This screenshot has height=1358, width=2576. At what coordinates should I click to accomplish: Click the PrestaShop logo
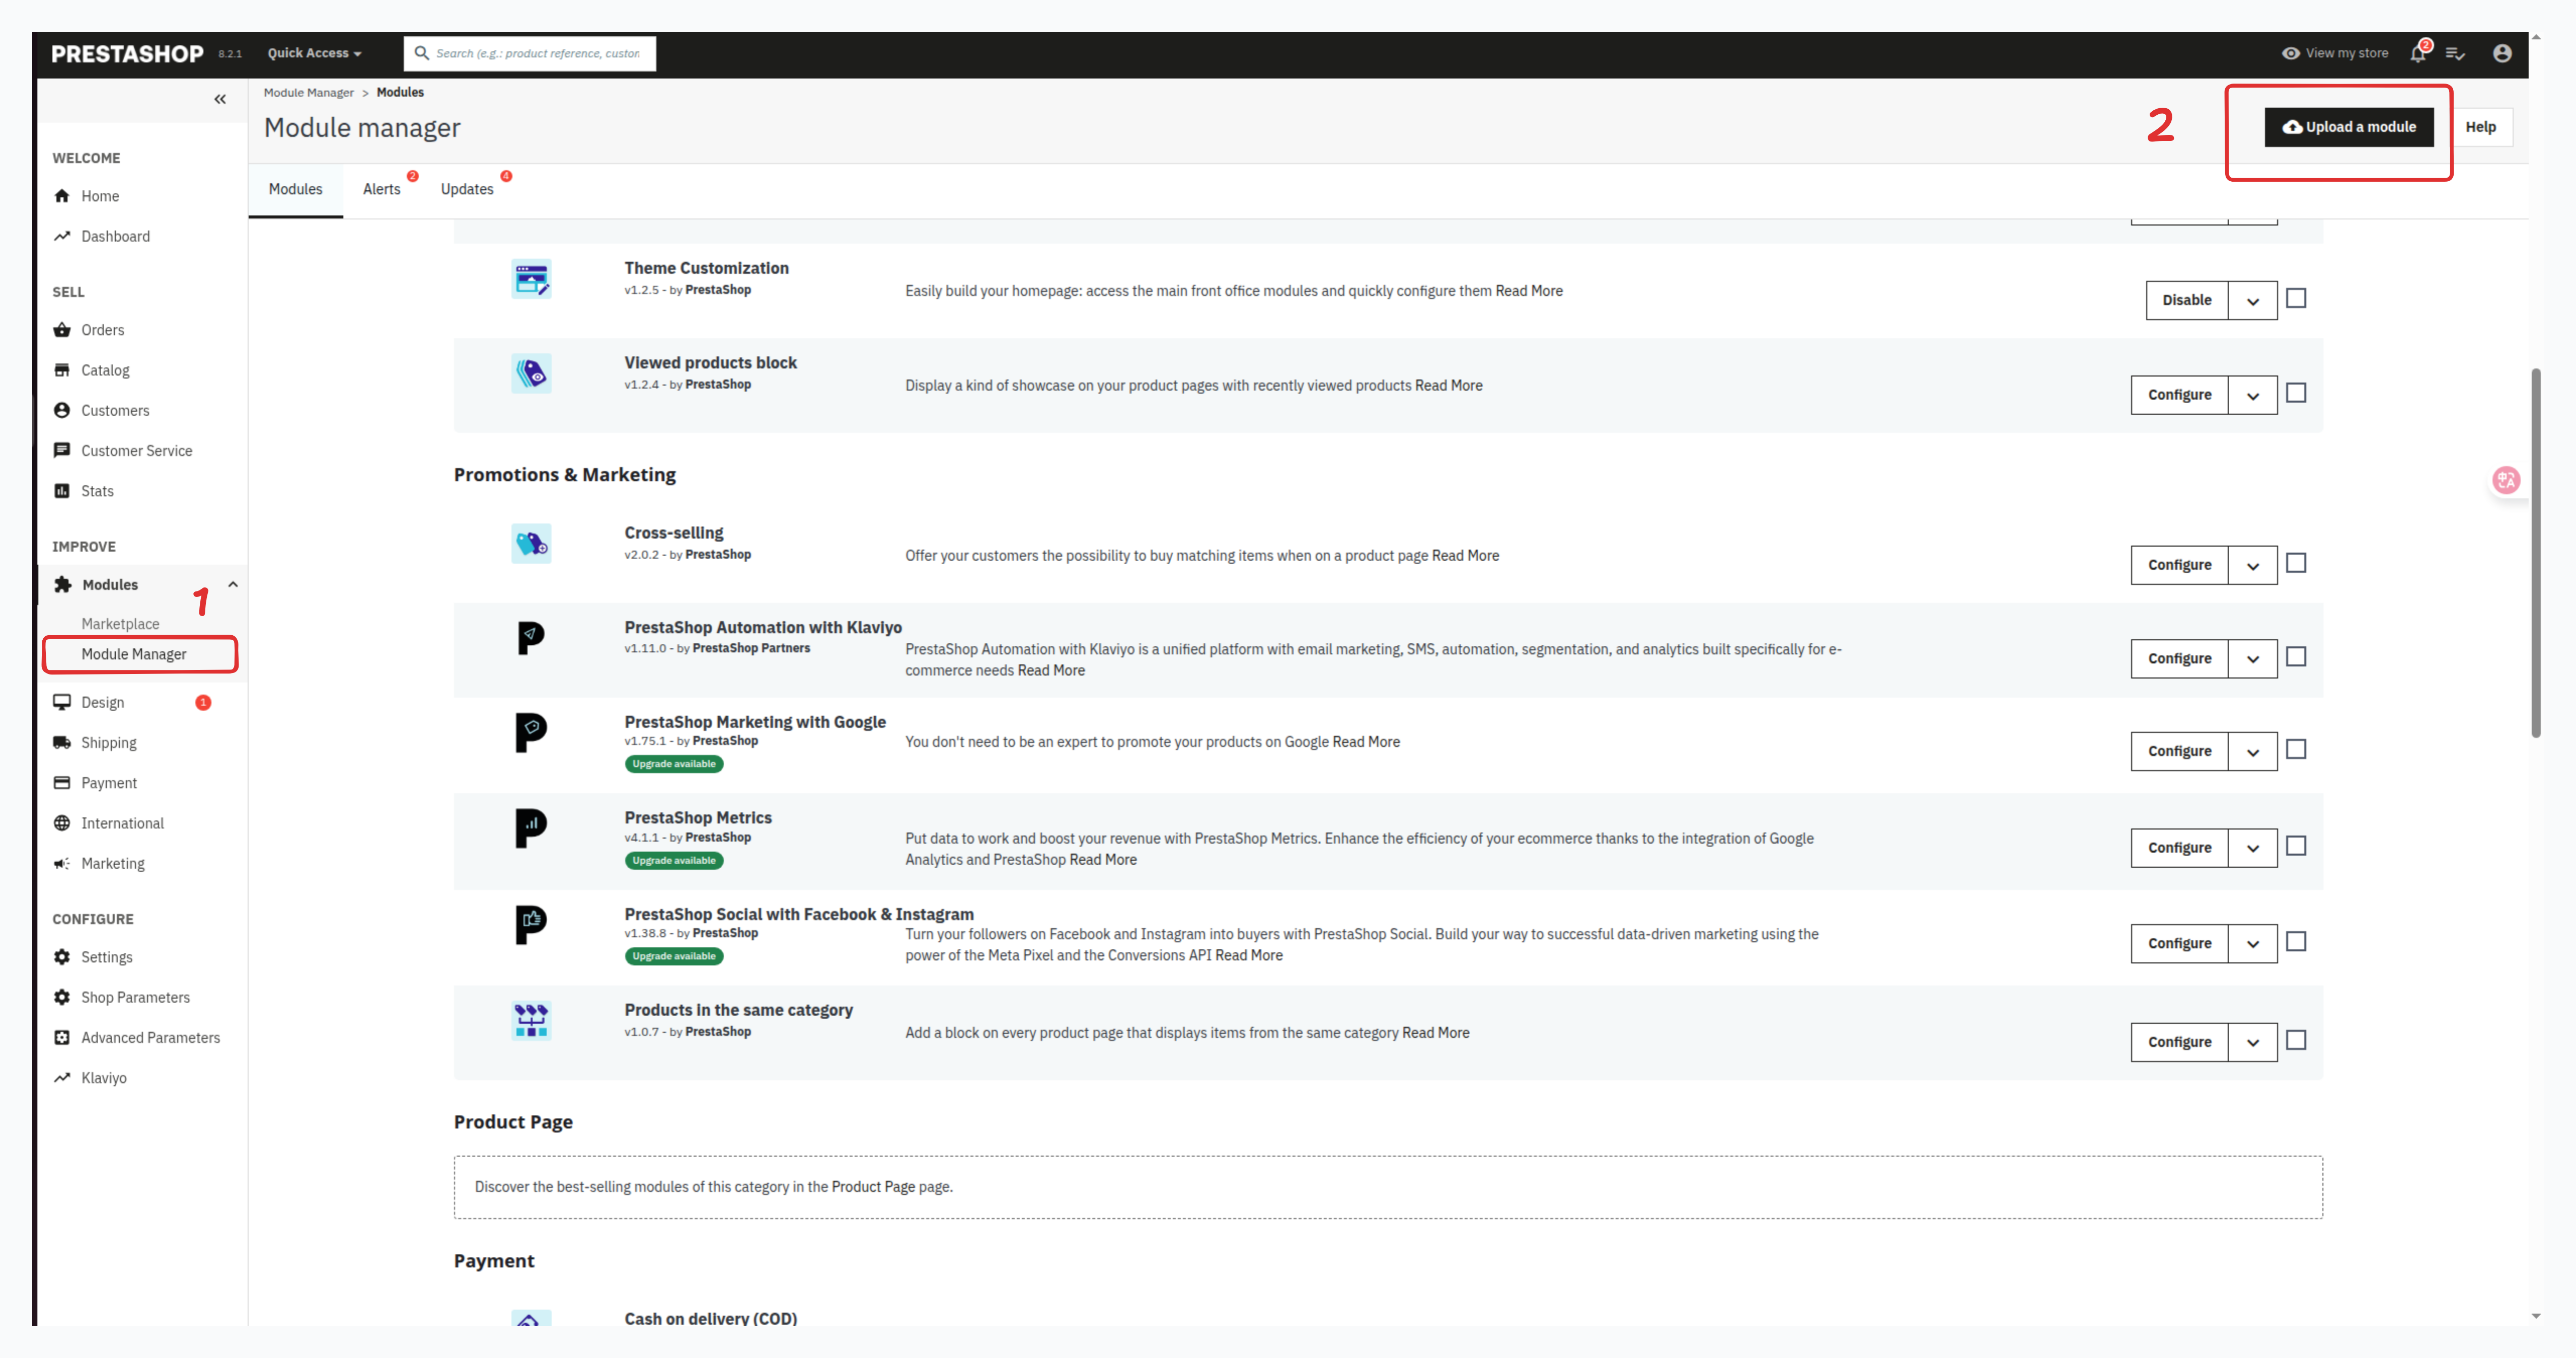click(127, 54)
